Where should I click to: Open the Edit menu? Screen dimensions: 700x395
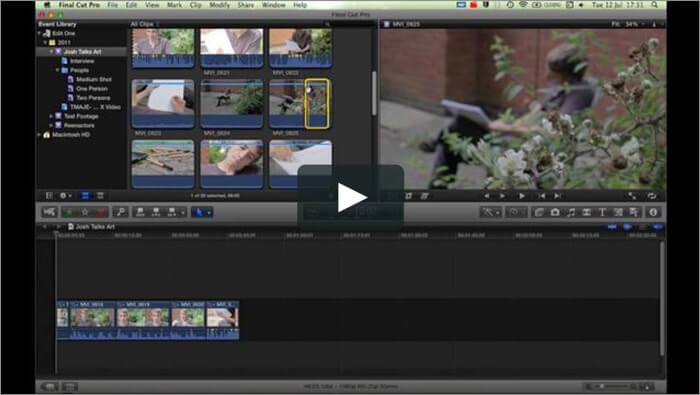click(131, 5)
